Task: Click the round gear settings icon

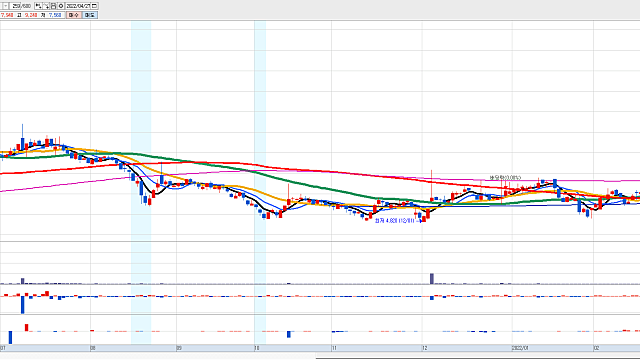Action: [61, 6]
